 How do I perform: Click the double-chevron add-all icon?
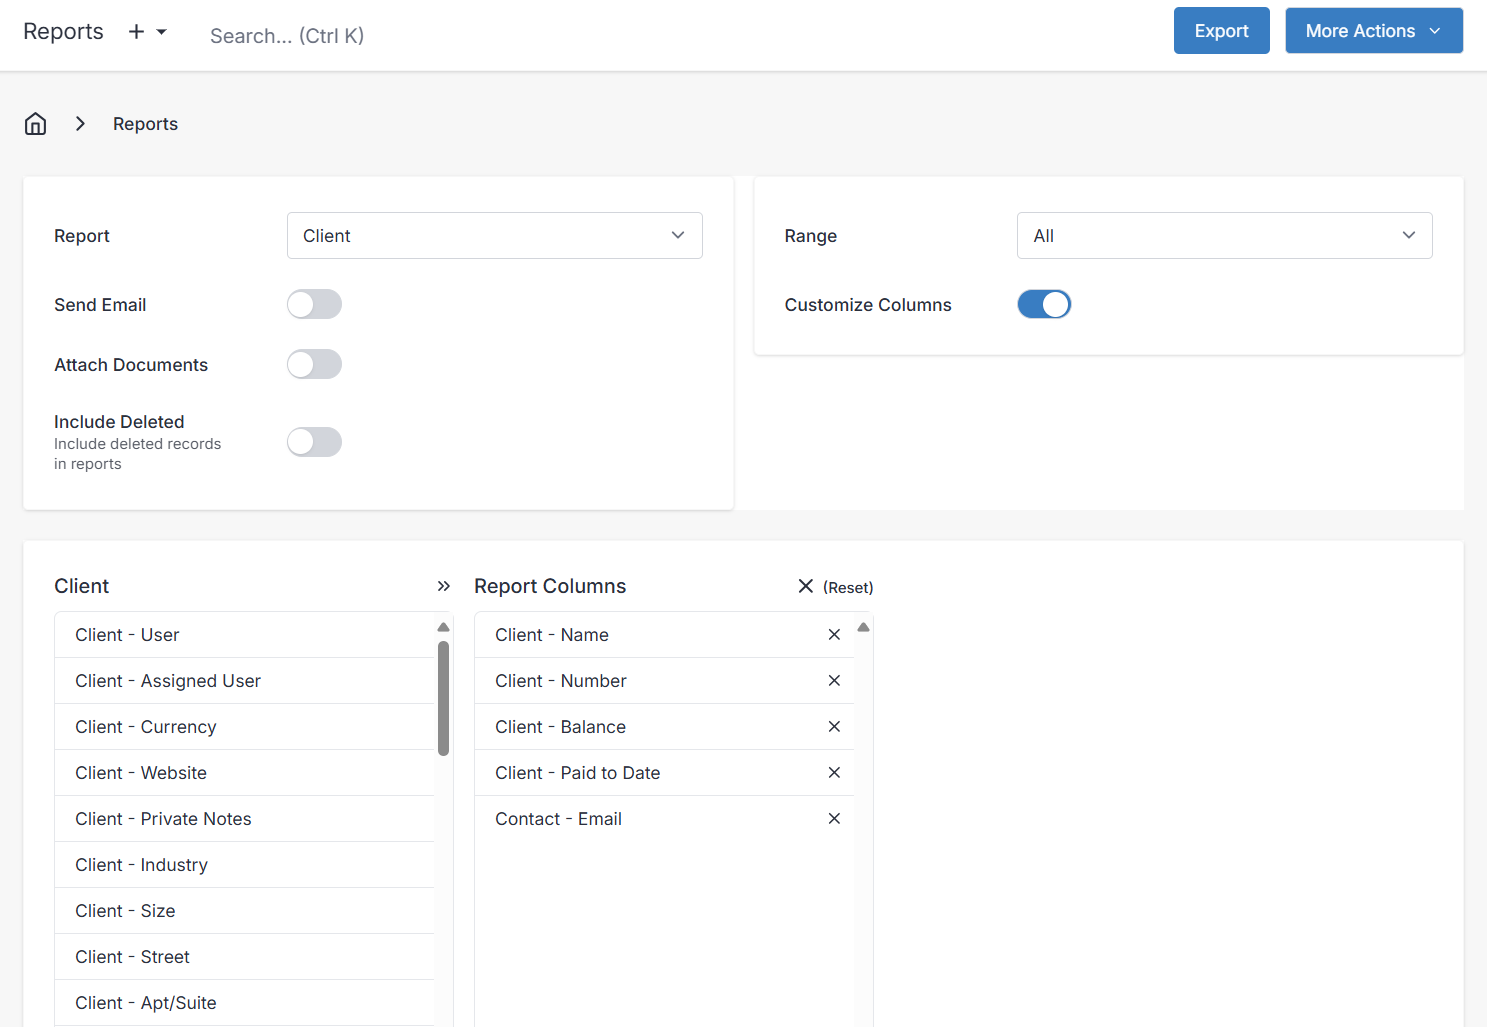[x=444, y=586]
